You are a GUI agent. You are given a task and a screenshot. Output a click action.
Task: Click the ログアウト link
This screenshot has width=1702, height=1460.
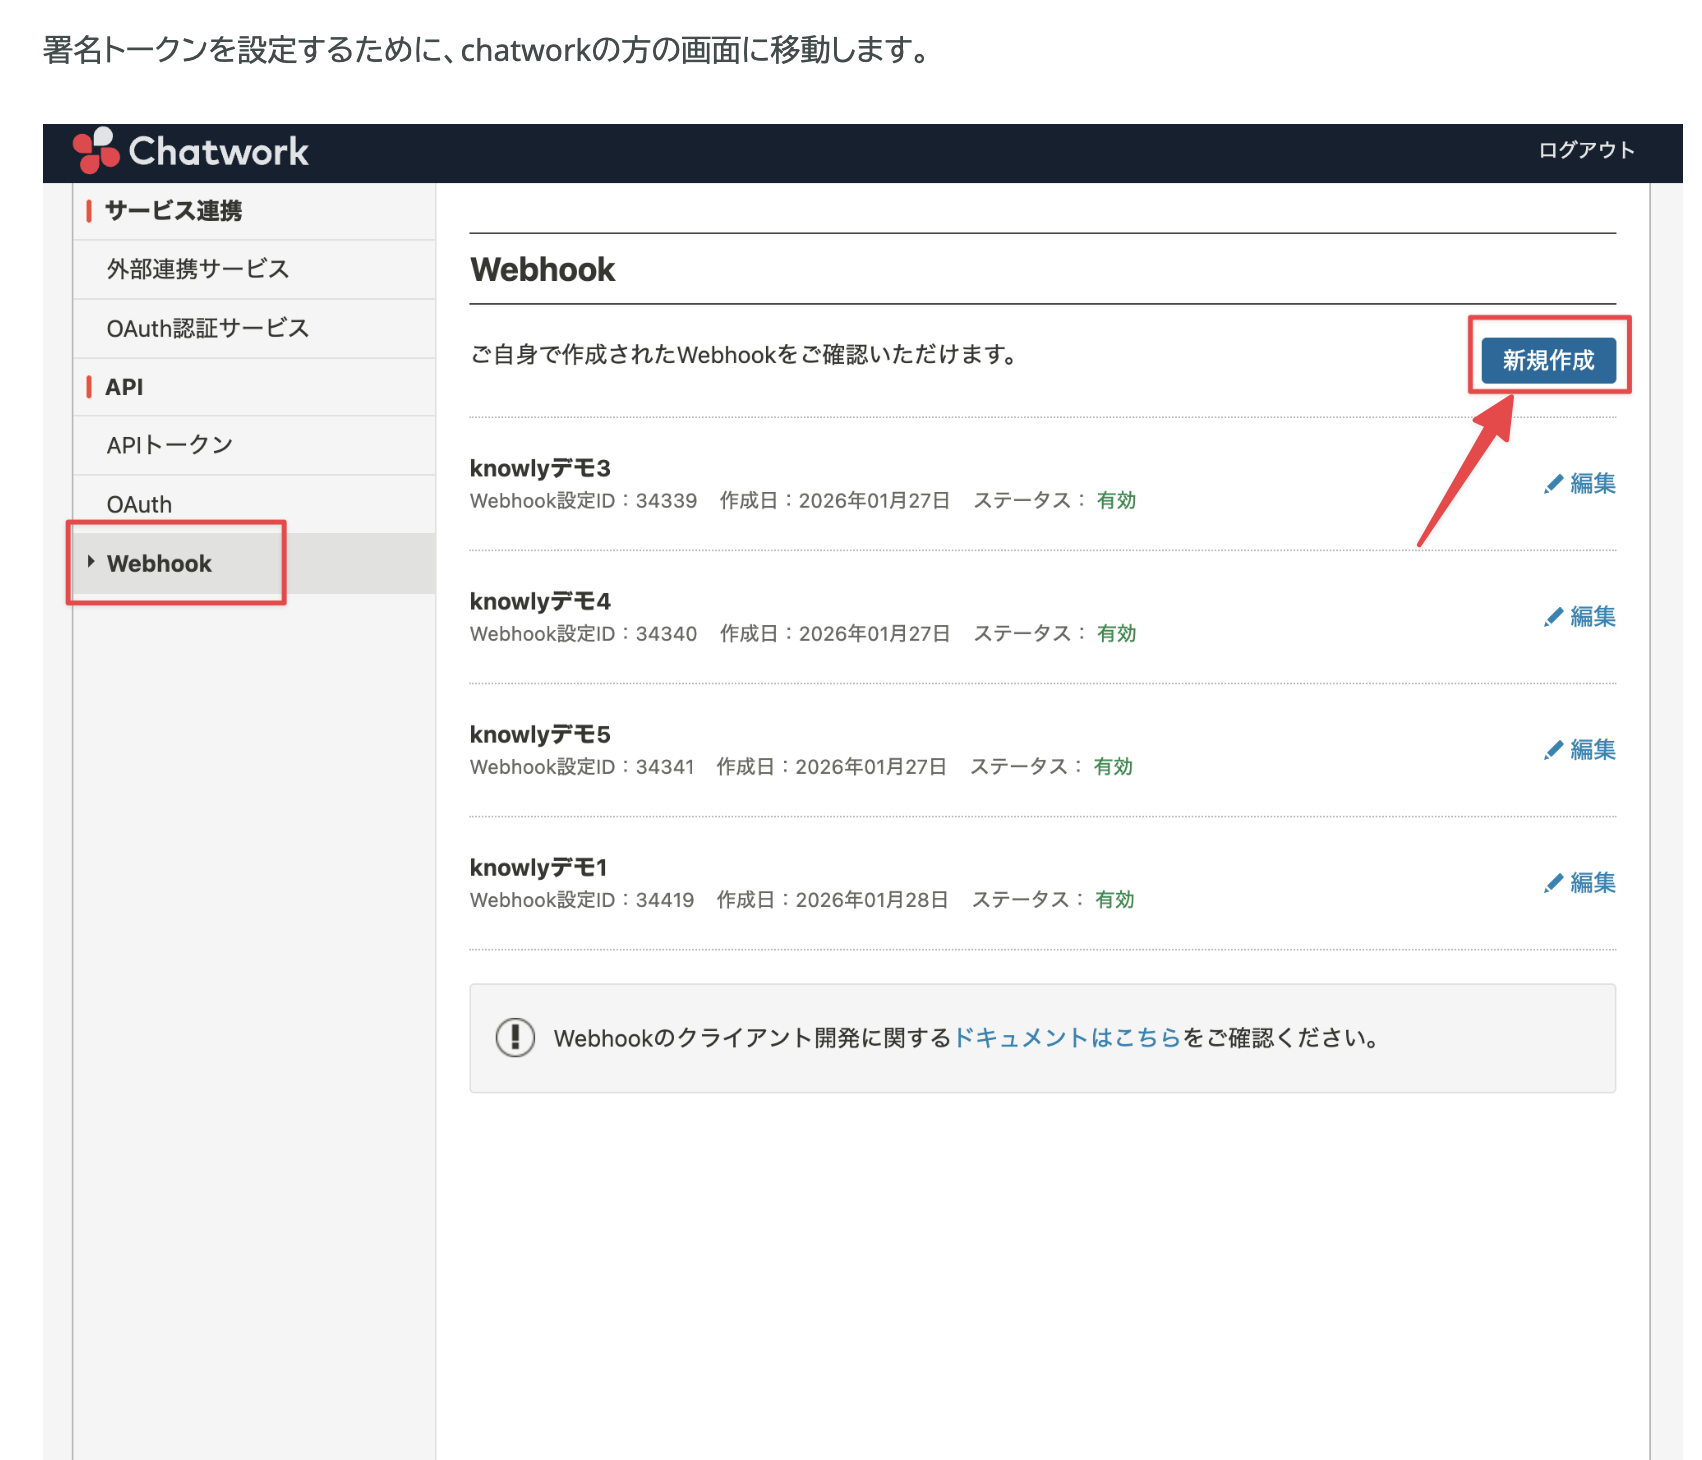[1587, 150]
